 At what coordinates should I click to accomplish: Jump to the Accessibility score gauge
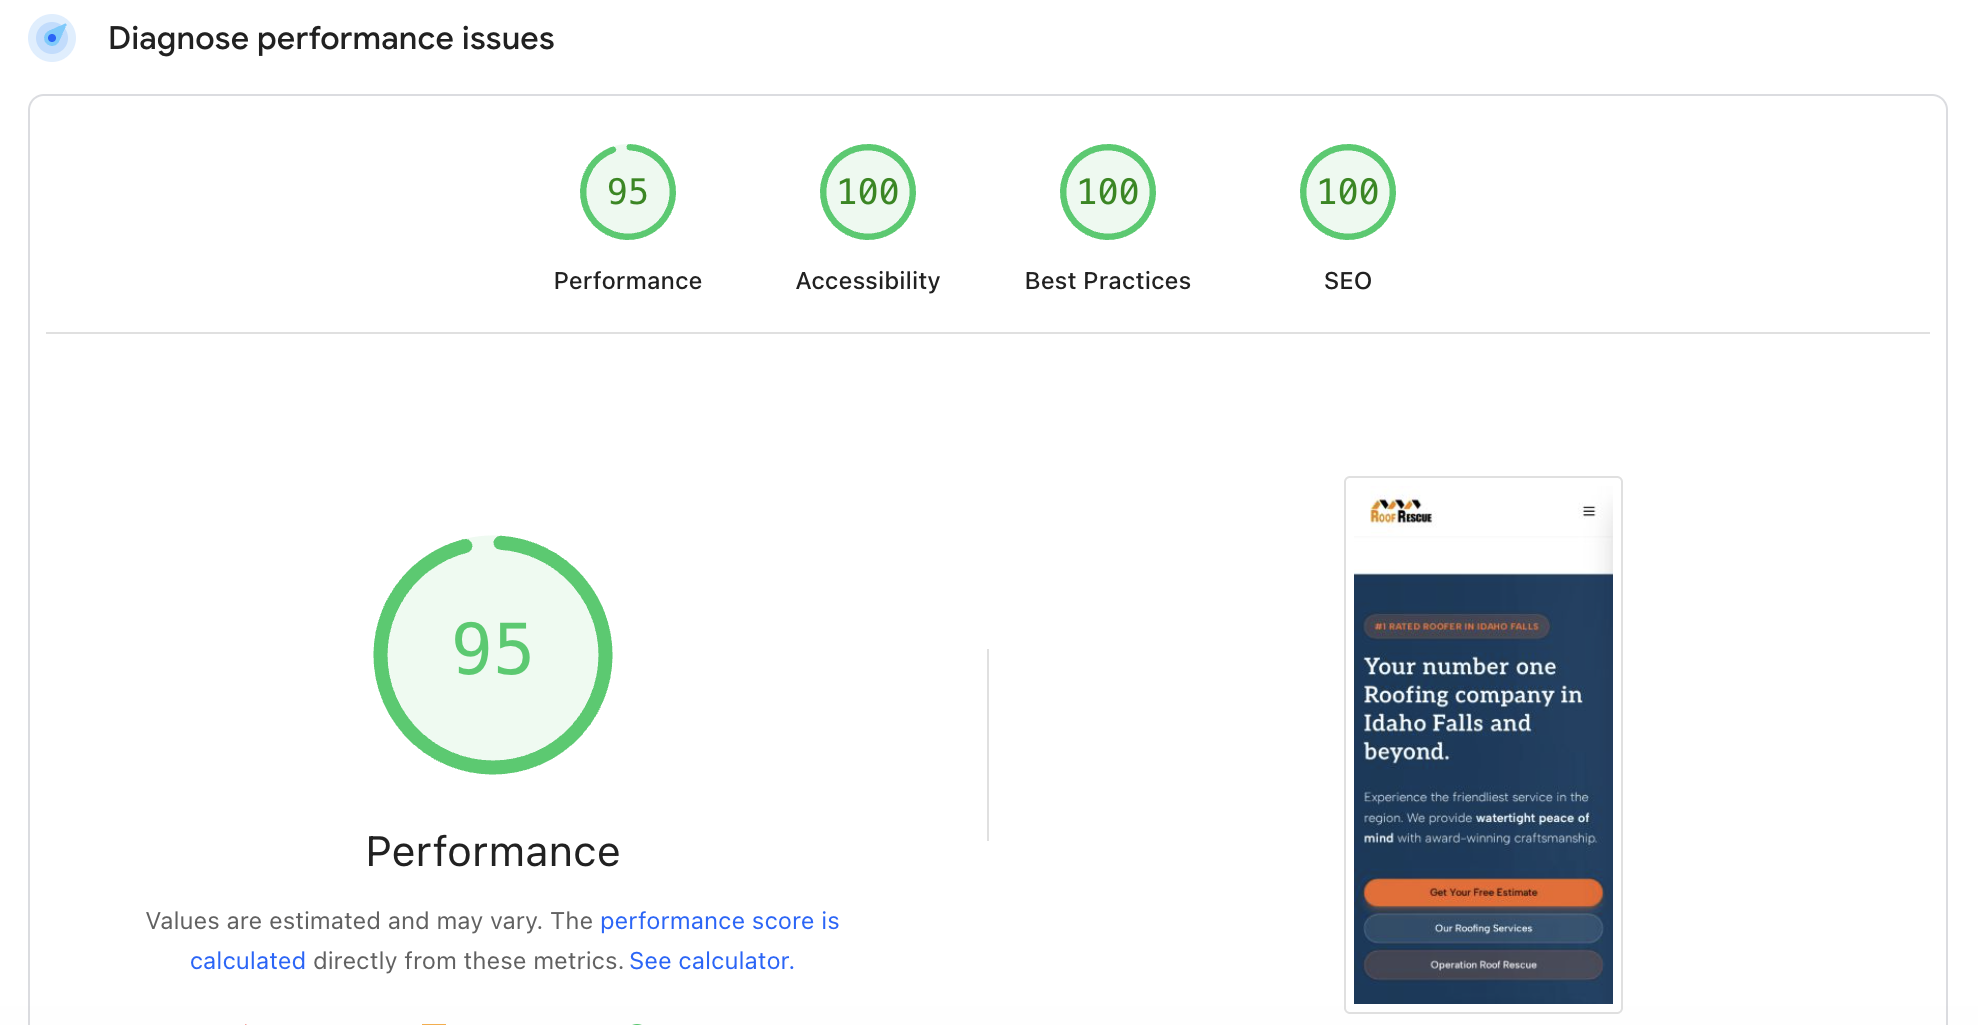868,192
